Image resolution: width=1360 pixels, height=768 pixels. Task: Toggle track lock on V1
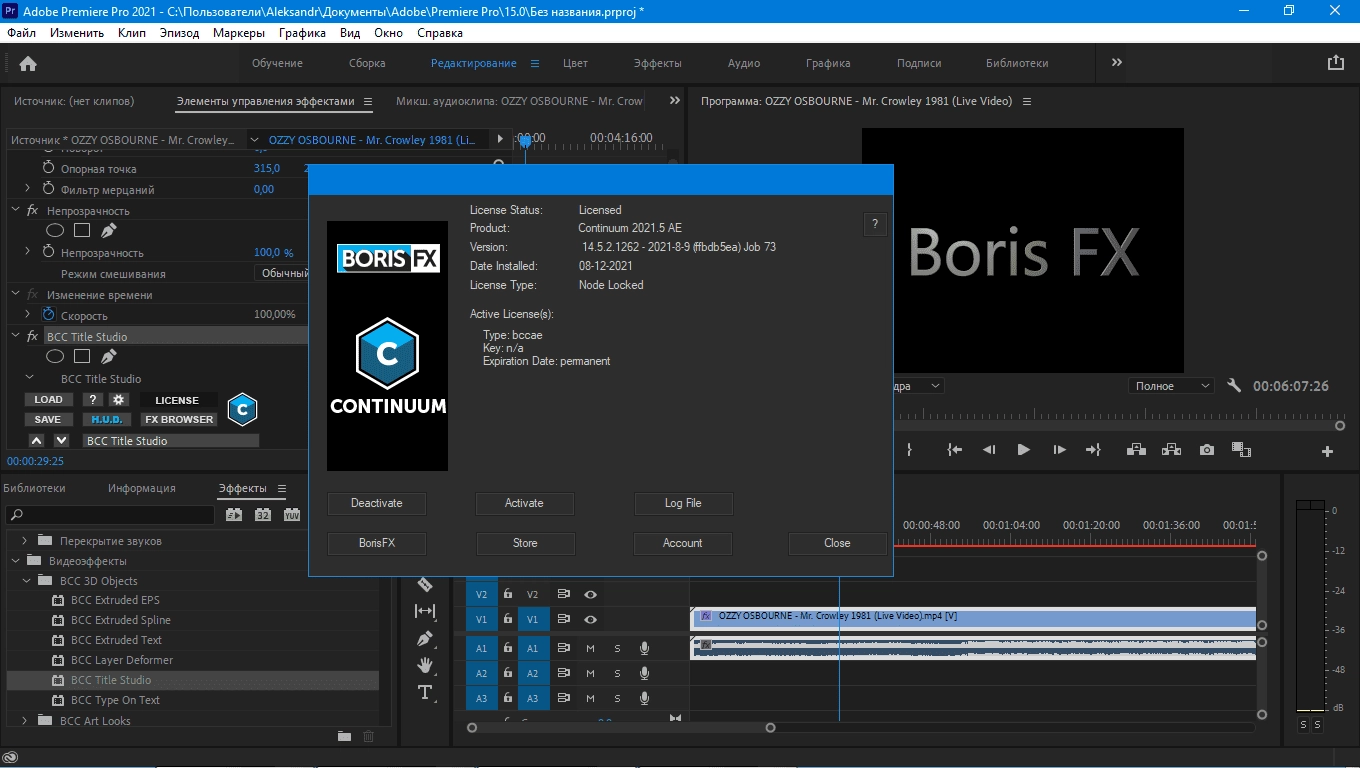click(508, 620)
